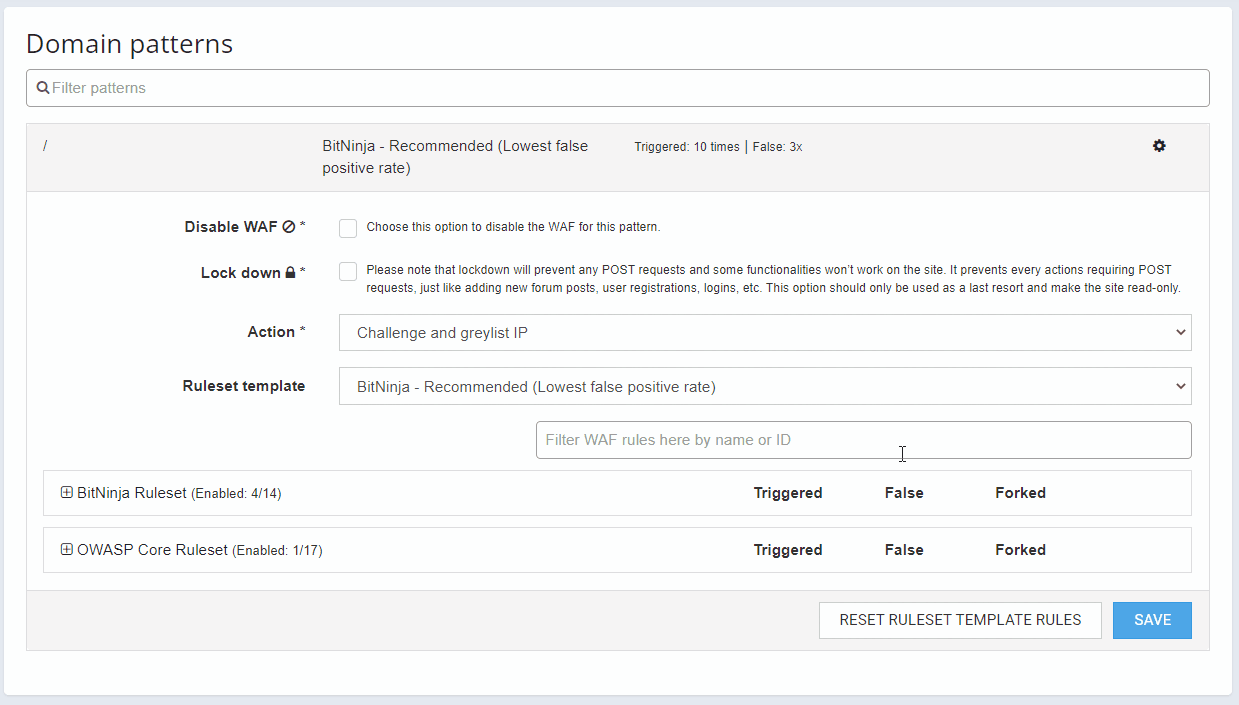Click the Filter WAF rules input box
The height and width of the screenshot is (705, 1239).
click(863, 440)
